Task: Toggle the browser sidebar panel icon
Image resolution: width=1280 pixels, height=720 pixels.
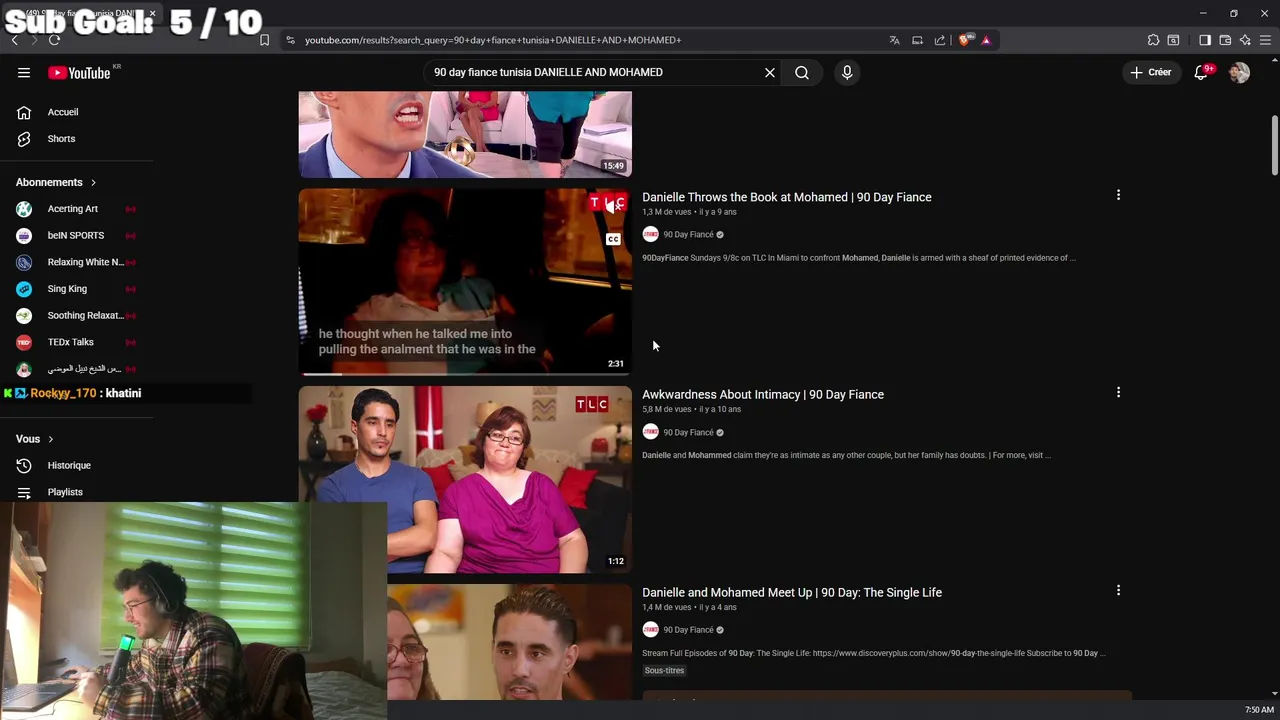Action: tap(1205, 40)
